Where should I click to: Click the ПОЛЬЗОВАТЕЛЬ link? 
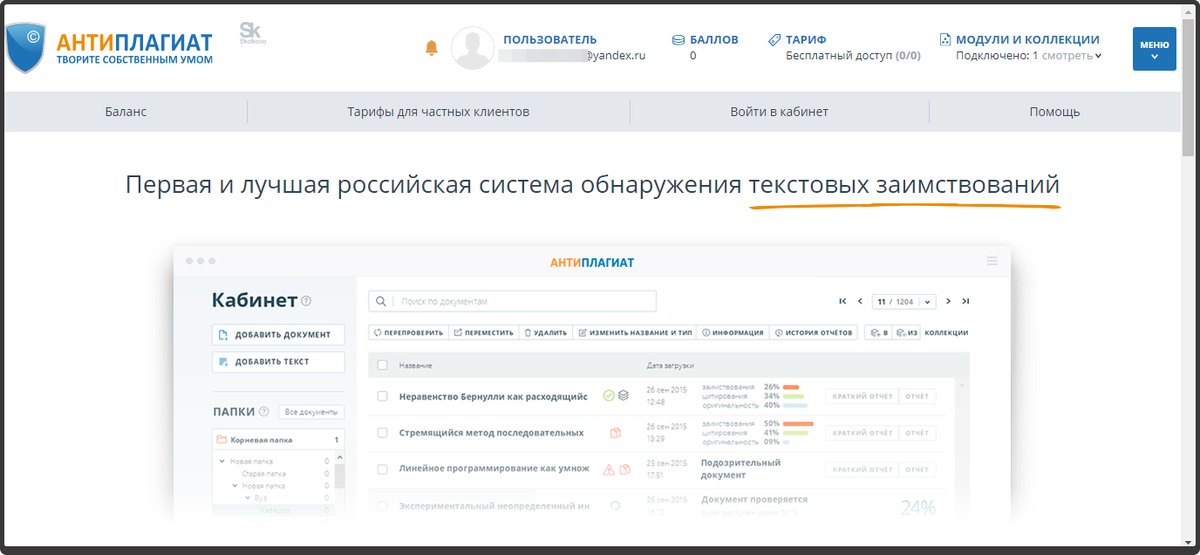click(x=550, y=40)
